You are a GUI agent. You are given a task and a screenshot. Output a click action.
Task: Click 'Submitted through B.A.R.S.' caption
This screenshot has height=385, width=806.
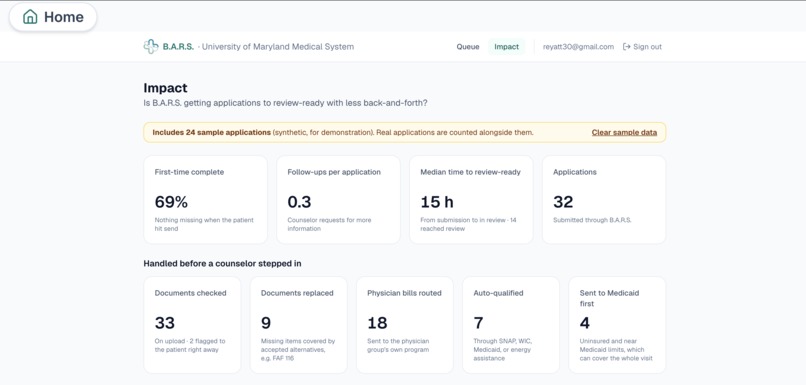(592, 220)
